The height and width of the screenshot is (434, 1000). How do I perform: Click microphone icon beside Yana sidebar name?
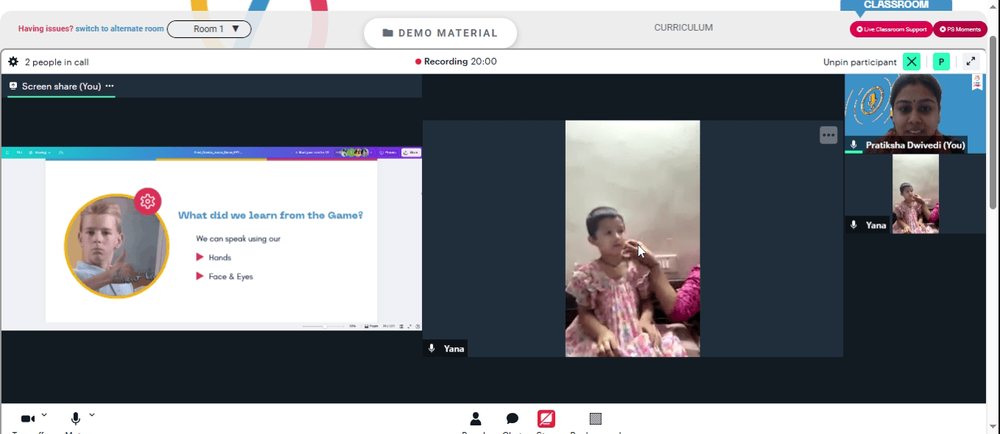(x=853, y=225)
